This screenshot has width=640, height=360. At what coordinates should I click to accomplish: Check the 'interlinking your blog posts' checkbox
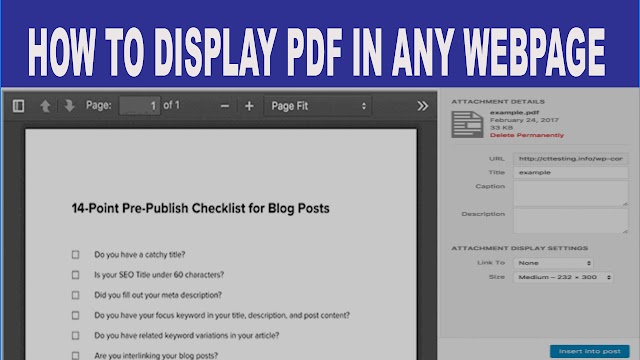tap(76, 356)
